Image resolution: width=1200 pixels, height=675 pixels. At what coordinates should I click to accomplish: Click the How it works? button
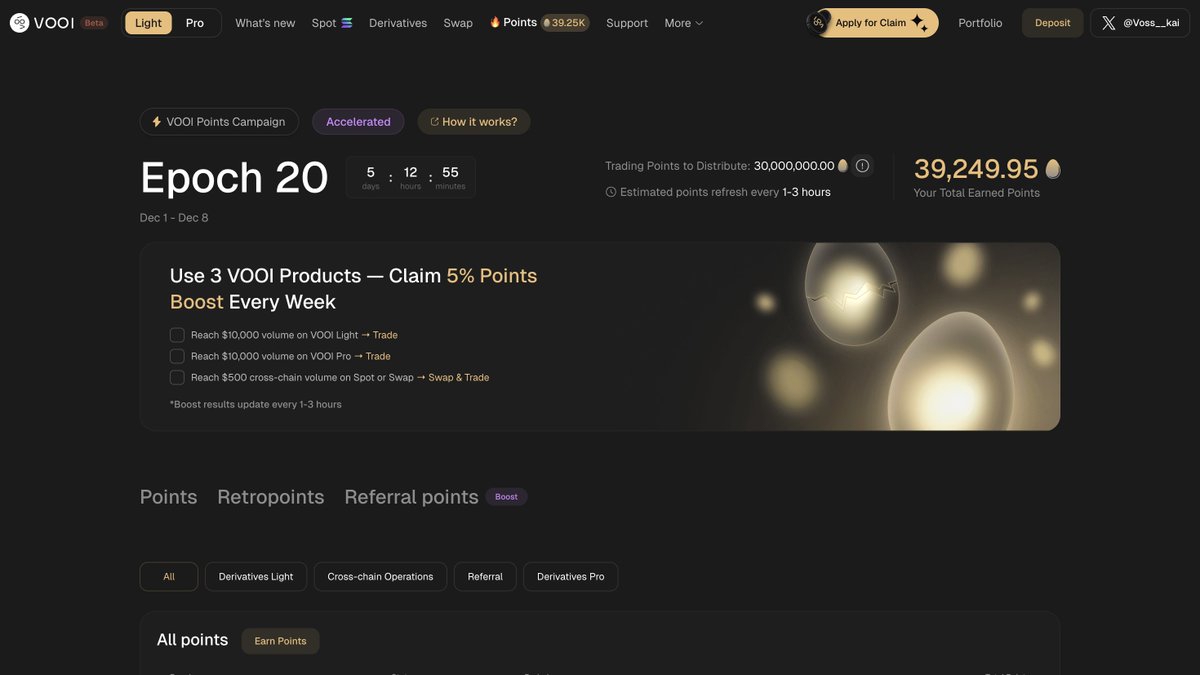pyautogui.click(x=474, y=122)
